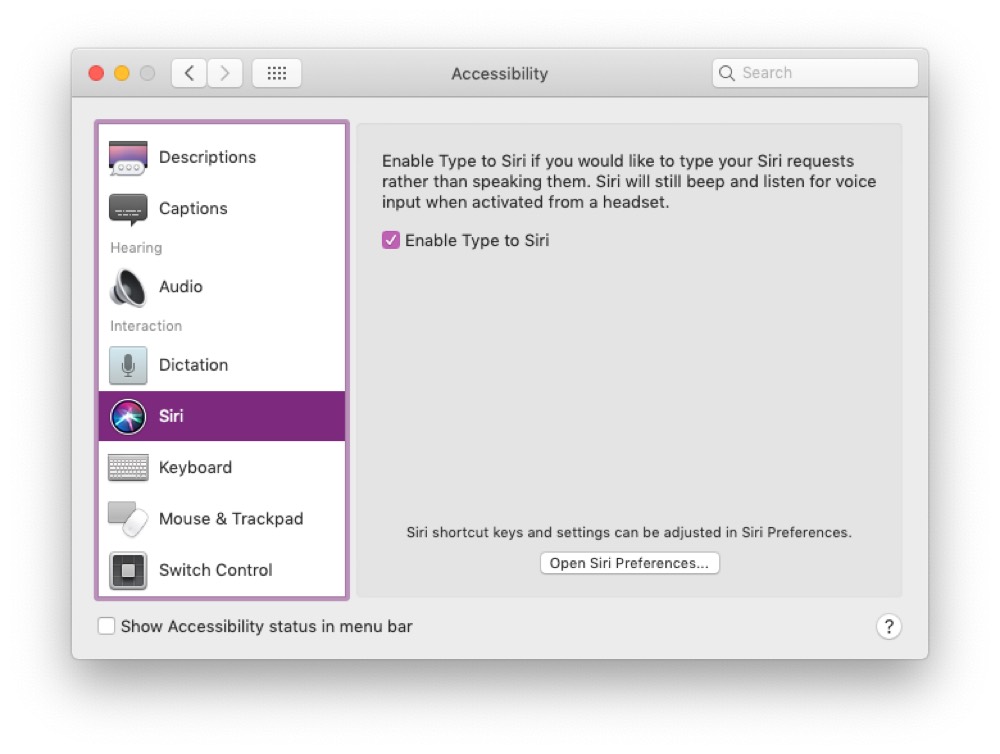Click the search magnifier icon
The height and width of the screenshot is (754, 1000).
point(726,73)
